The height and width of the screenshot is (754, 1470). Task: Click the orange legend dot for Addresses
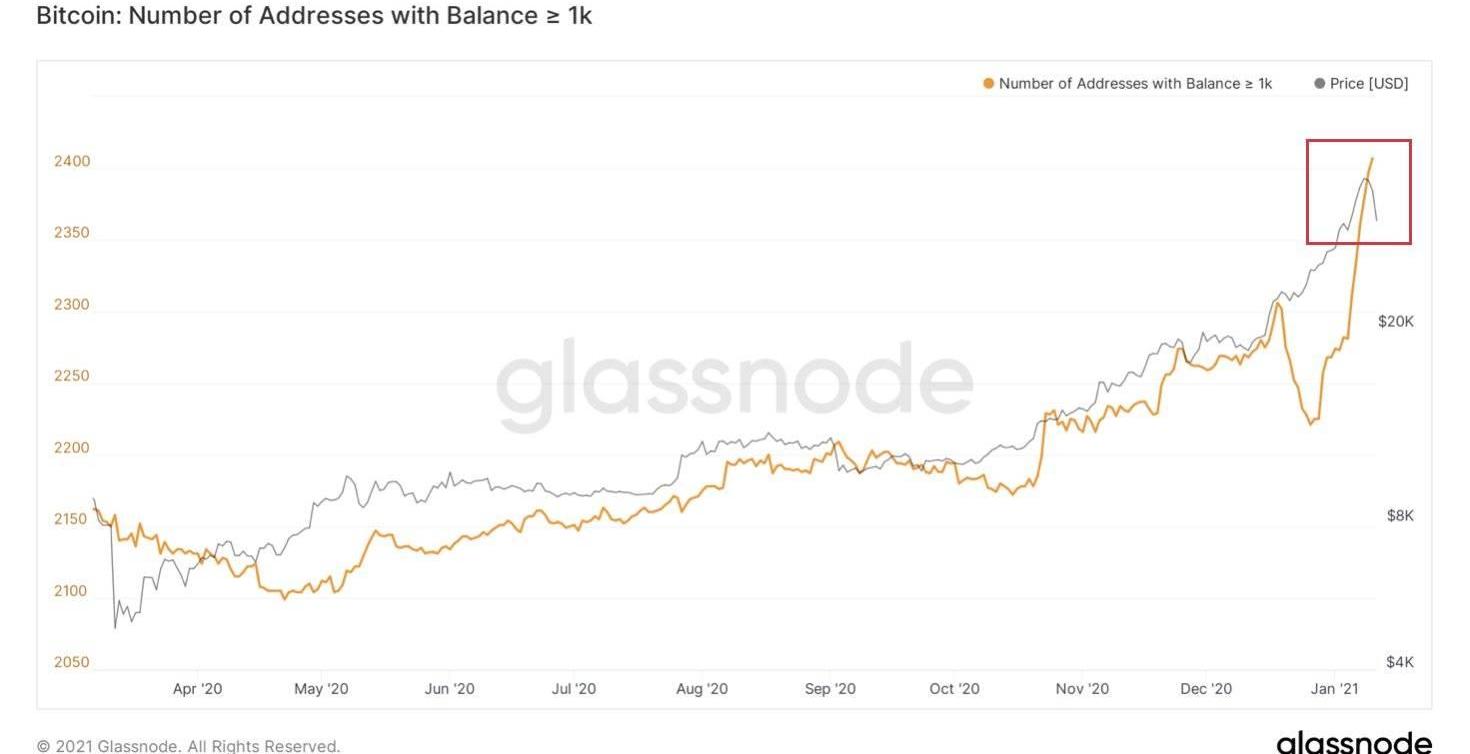pyautogui.click(x=989, y=84)
